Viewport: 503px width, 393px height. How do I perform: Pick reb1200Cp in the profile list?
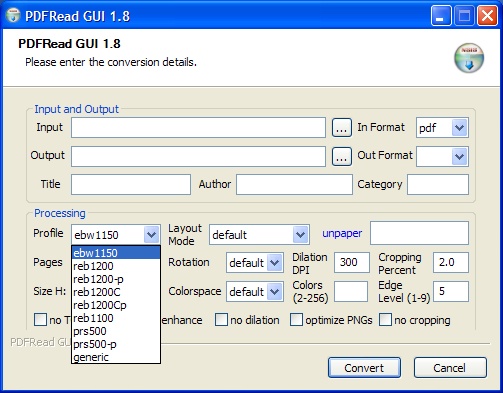coord(116,305)
